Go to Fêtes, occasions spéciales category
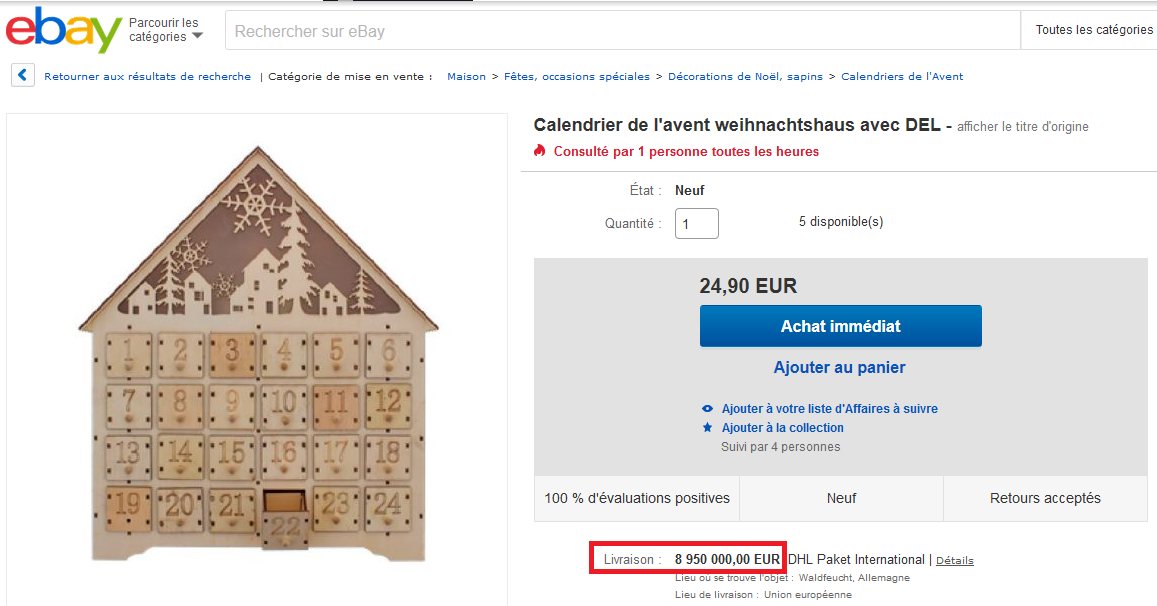 coord(576,77)
